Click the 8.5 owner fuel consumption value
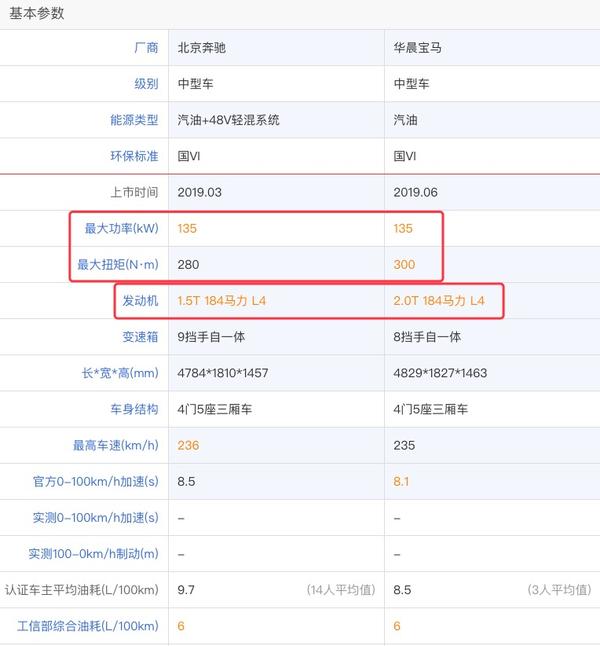Image resolution: width=600 pixels, height=646 pixels. pyautogui.click(x=402, y=590)
